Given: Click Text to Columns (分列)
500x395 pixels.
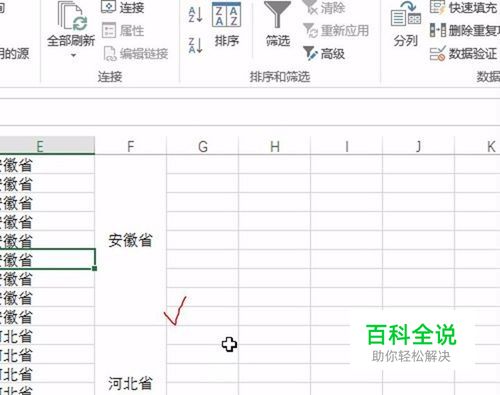Looking at the screenshot, I should point(406,24).
